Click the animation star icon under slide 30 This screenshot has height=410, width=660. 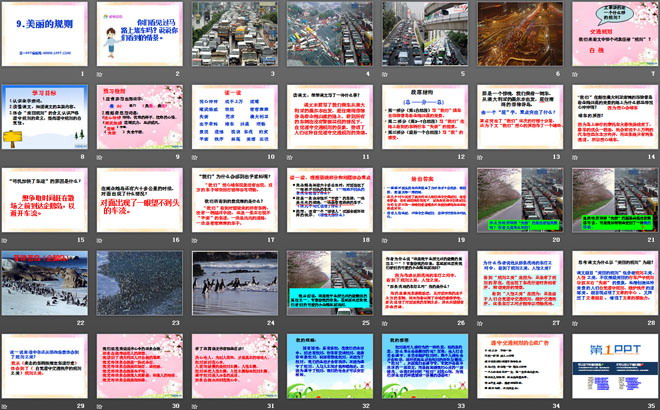point(99,406)
